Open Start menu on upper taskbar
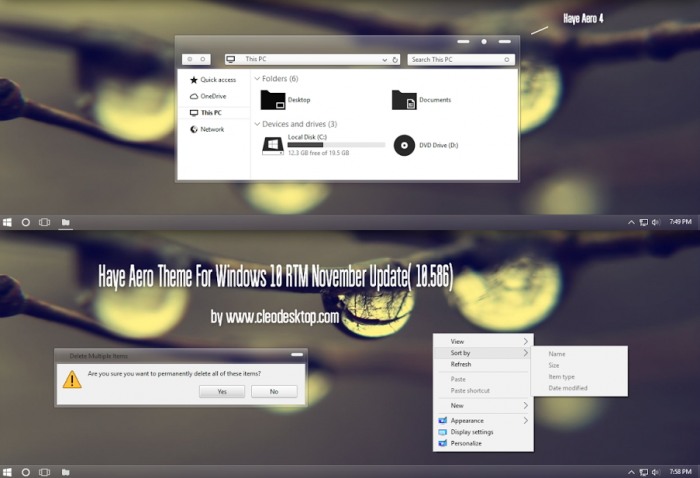 [7, 222]
